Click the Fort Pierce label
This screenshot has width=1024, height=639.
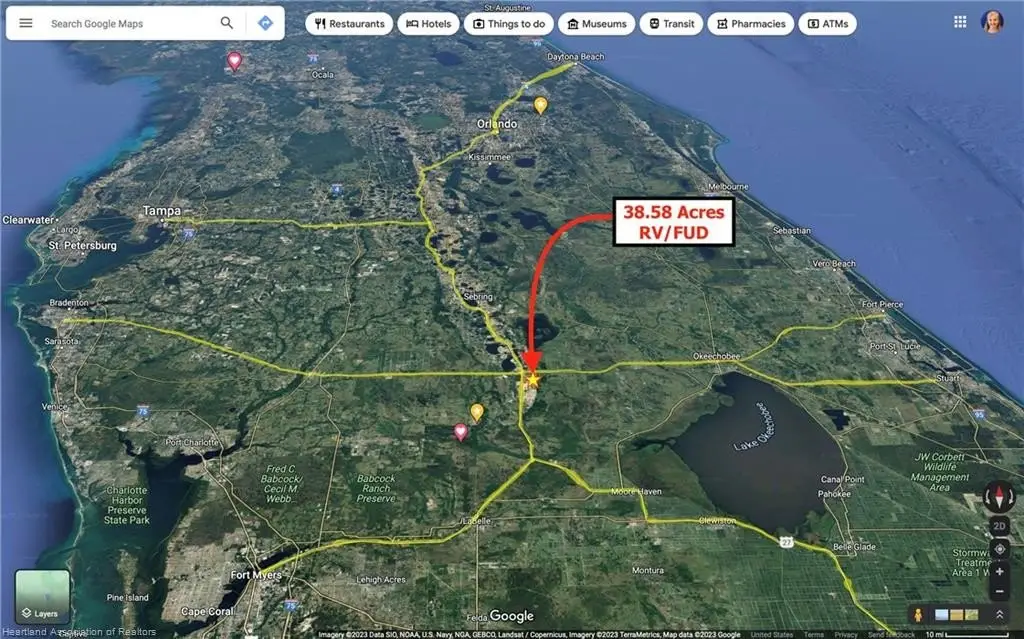[x=882, y=304]
